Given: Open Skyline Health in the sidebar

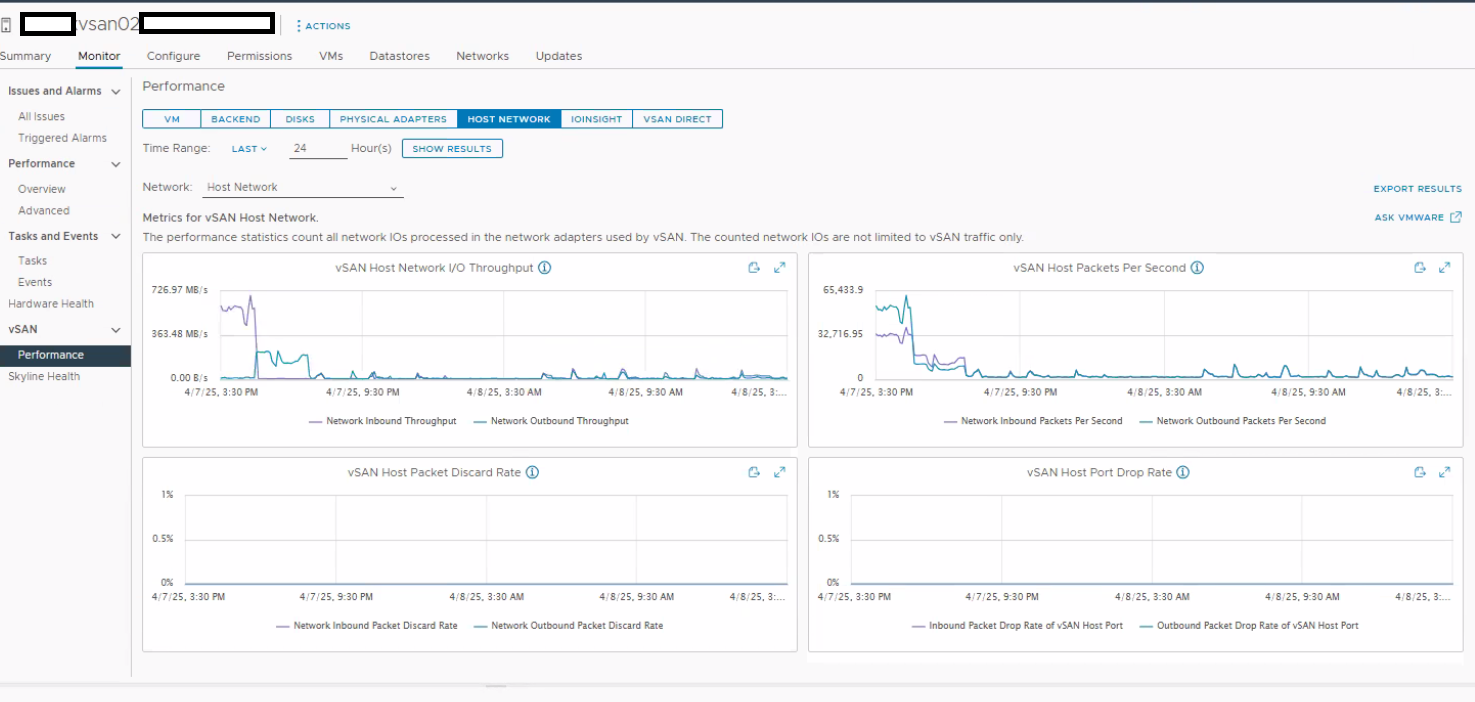Looking at the screenshot, I should tap(44, 377).
